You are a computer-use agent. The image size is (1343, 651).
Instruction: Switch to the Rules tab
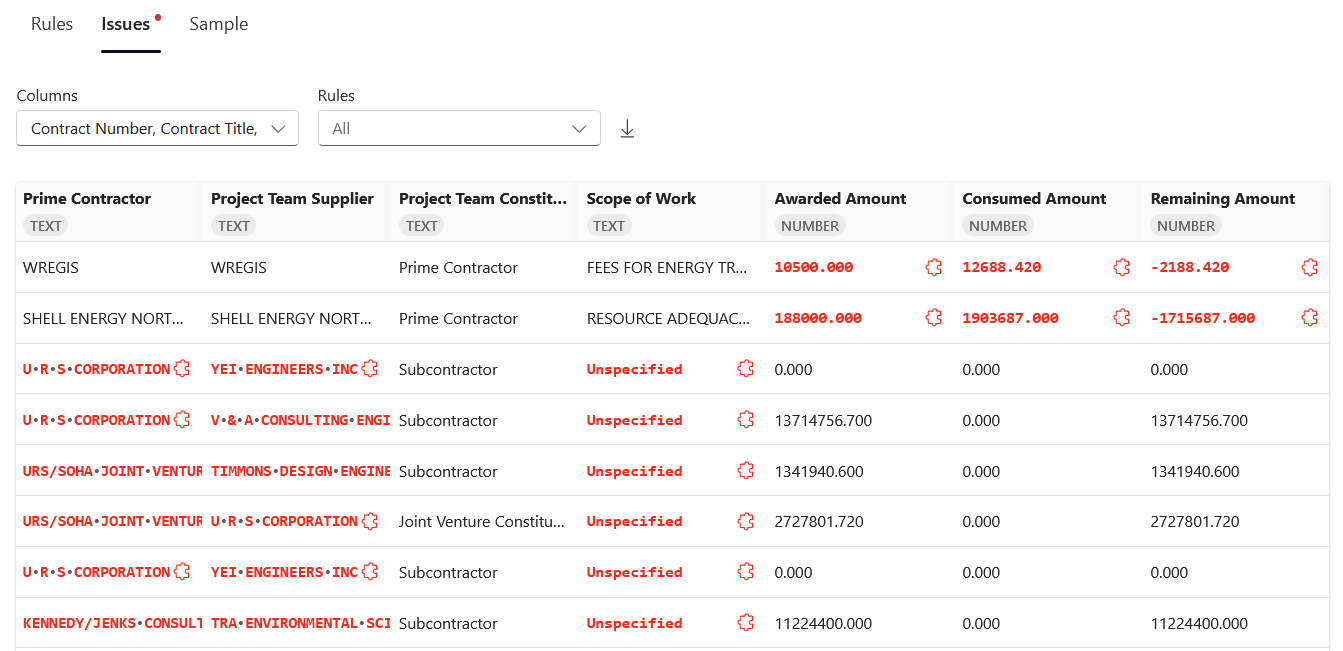click(51, 23)
